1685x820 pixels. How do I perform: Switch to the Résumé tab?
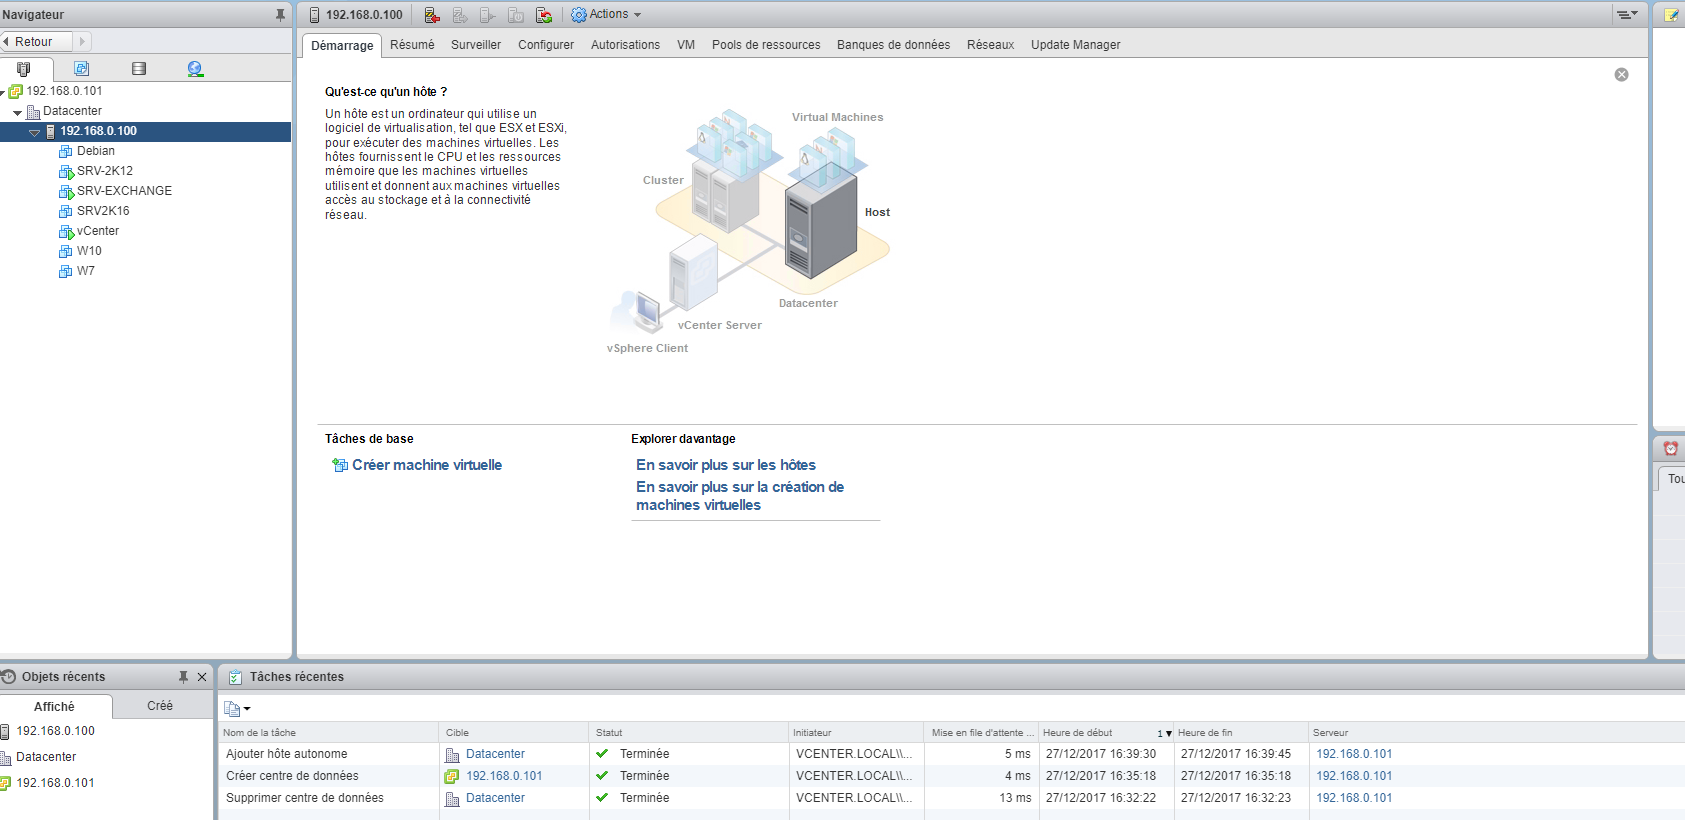click(x=412, y=45)
